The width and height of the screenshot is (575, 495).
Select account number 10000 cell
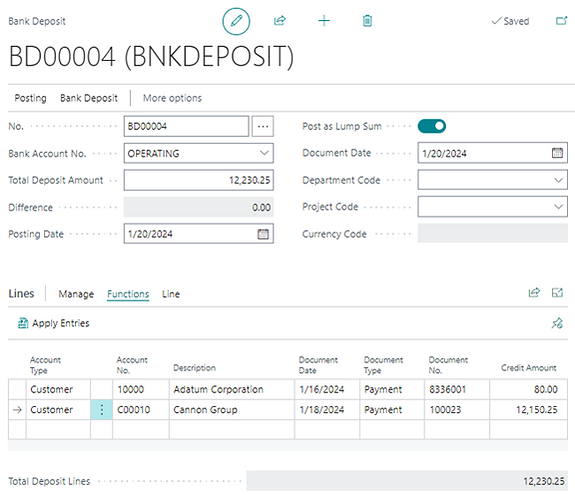pos(141,389)
